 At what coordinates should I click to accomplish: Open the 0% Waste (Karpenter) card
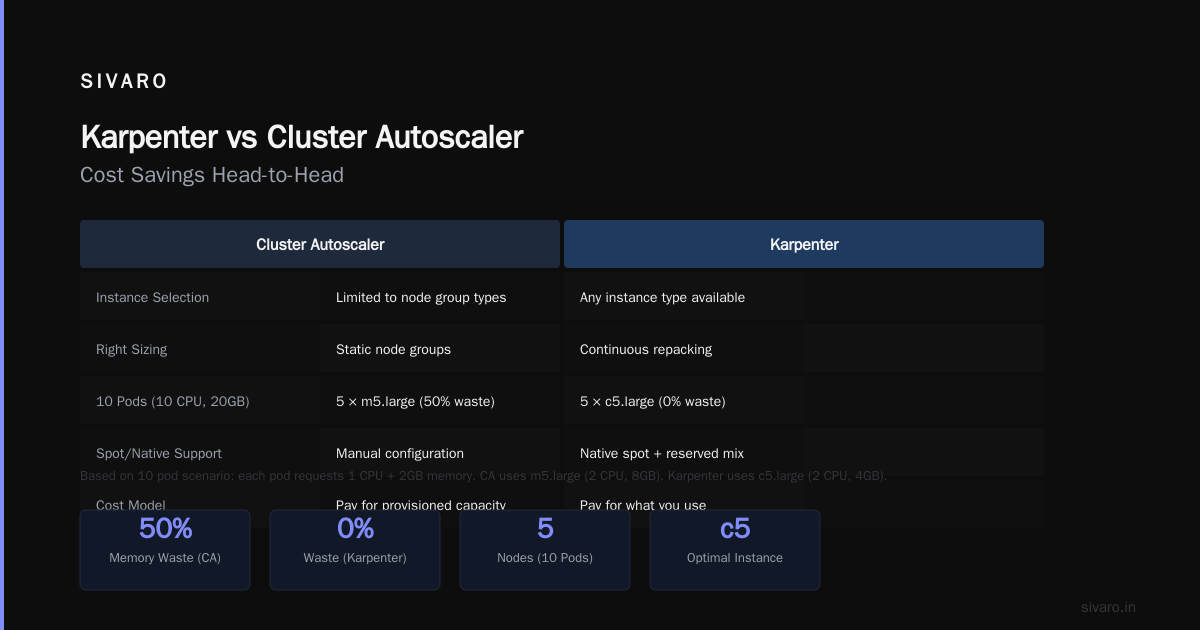point(355,550)
